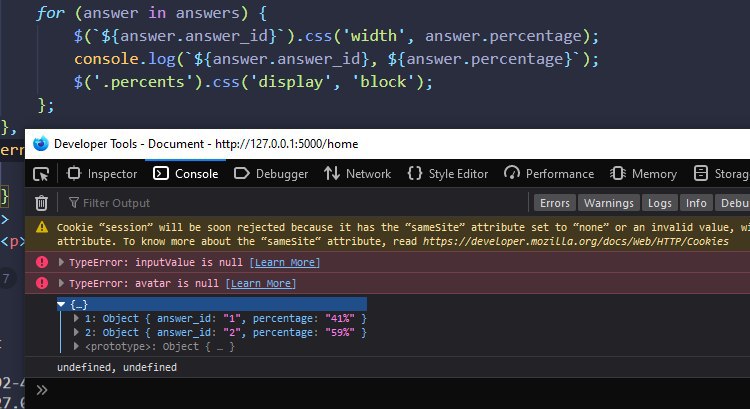Click the Style Editor braces icon
750x409 pixels.
pyautogui.click(x=415, y=173)
